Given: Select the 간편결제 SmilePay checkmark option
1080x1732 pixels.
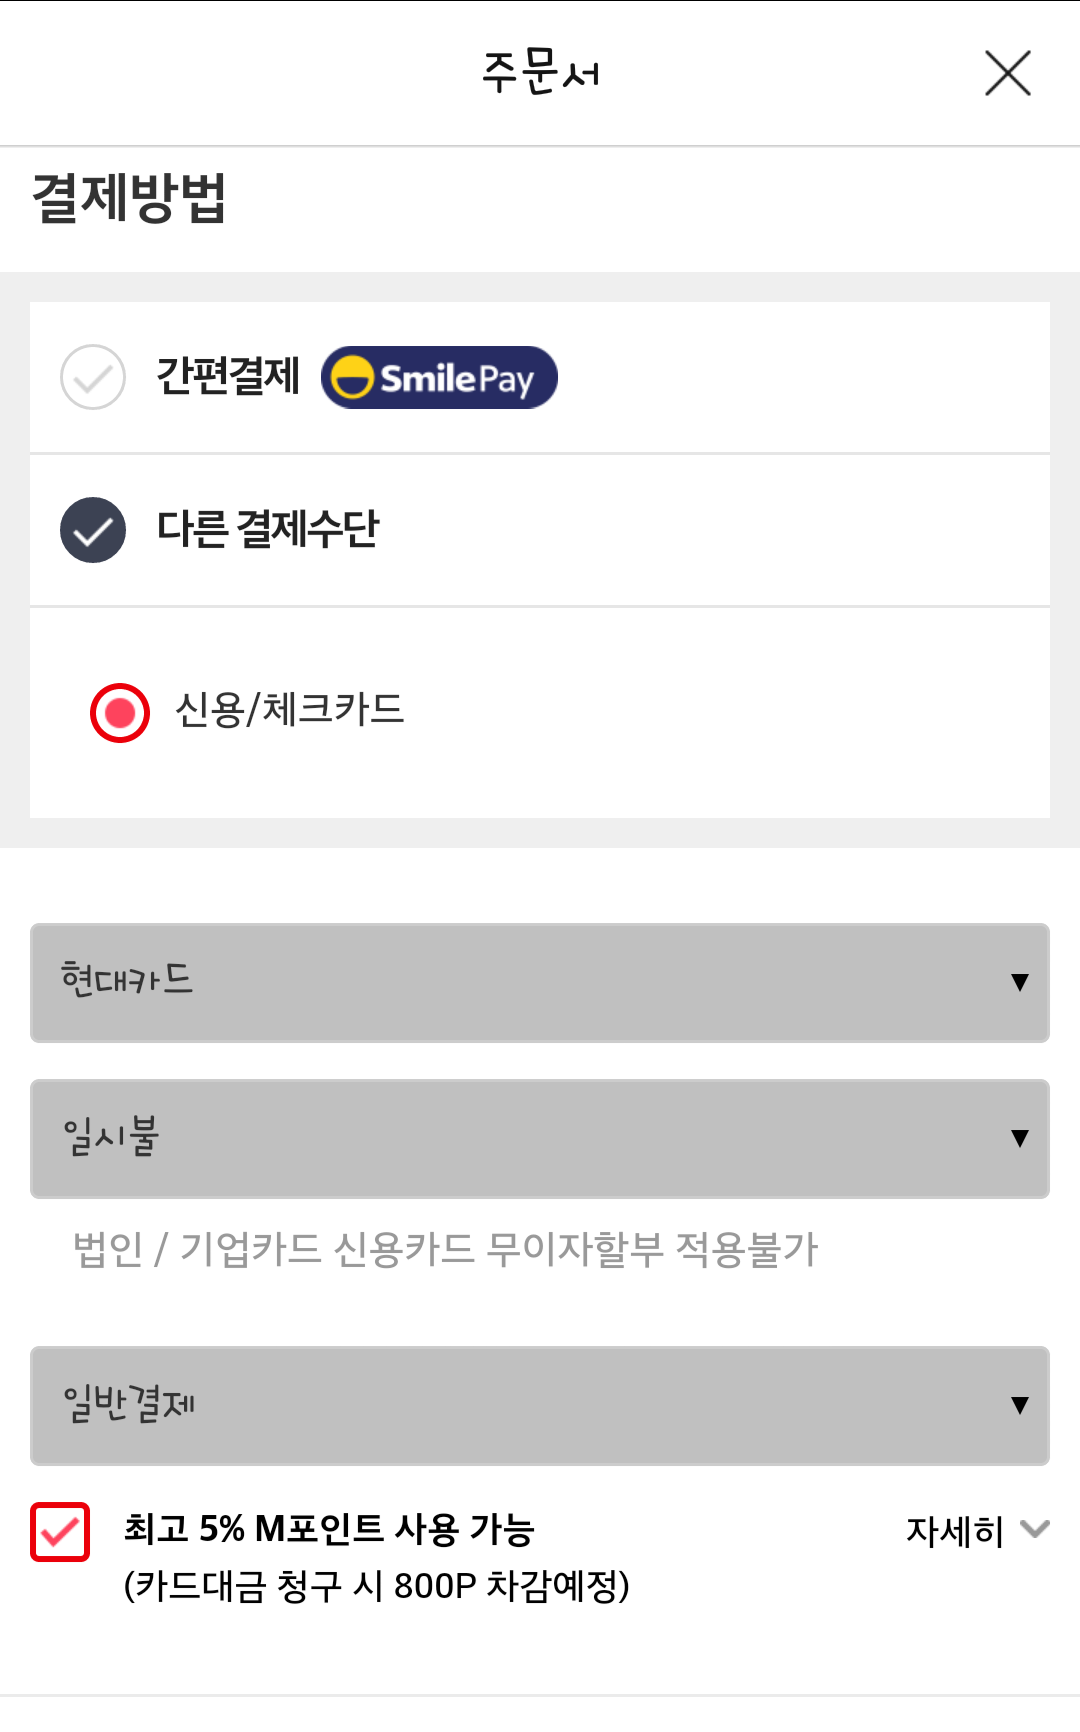Looking at the screenshot, I should click(93, 378).
